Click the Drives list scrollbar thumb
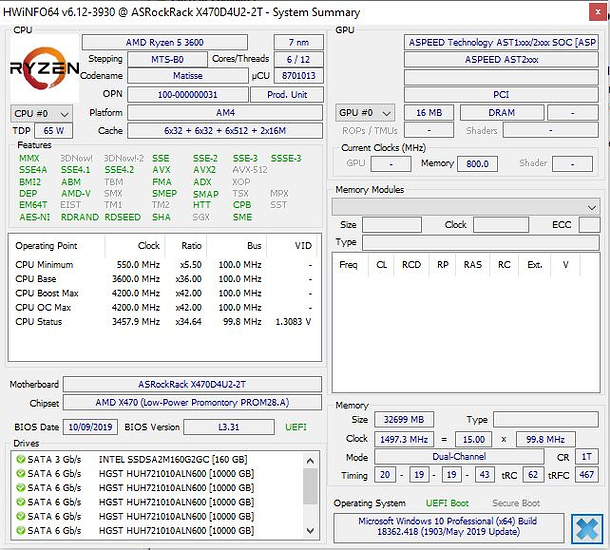The width and height of the screenshot is (610, 550). tap(310, 486)
